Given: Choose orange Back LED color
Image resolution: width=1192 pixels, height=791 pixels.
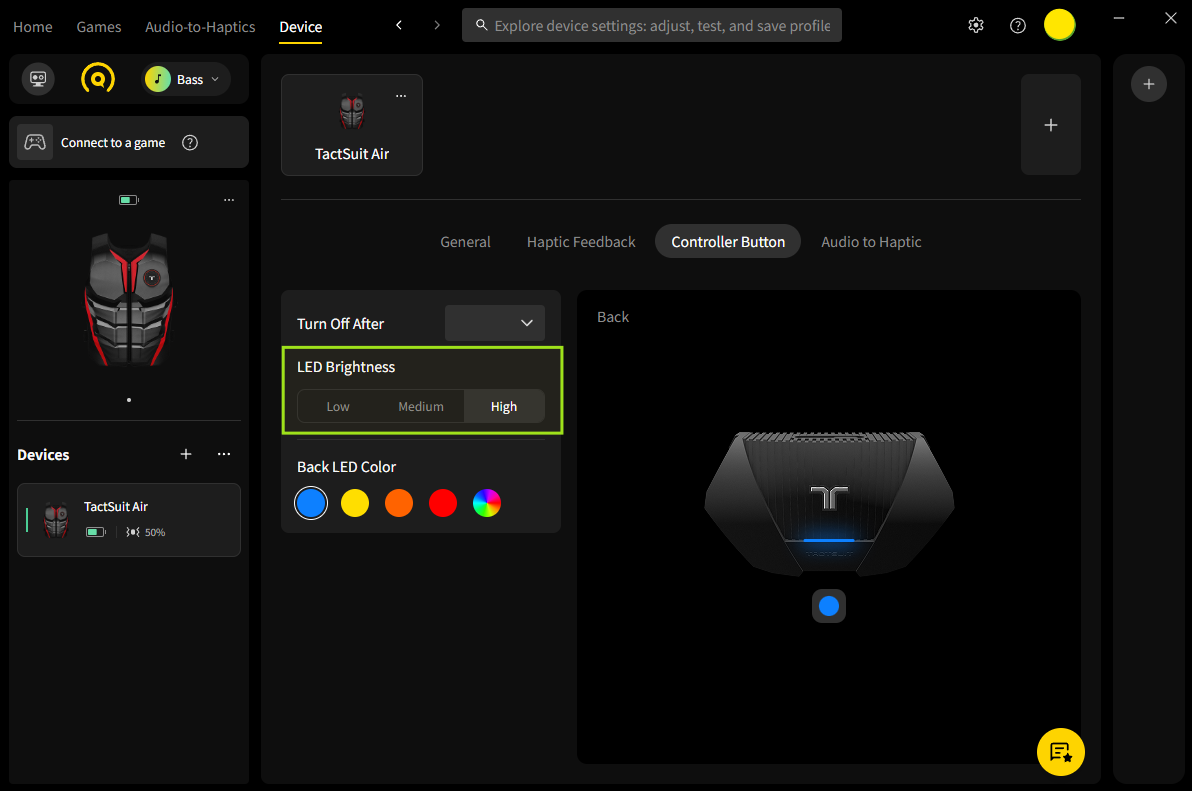Looking at the screenshot, I should tap(399, 503).
